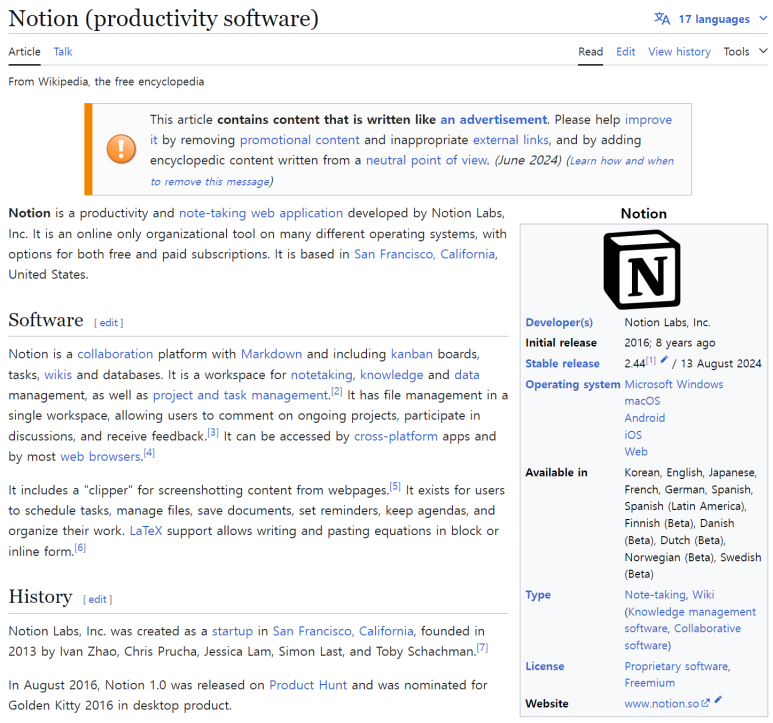Edit the Software section
The height and width of the screenshot is (723, 773).
[x=108, y=323]
